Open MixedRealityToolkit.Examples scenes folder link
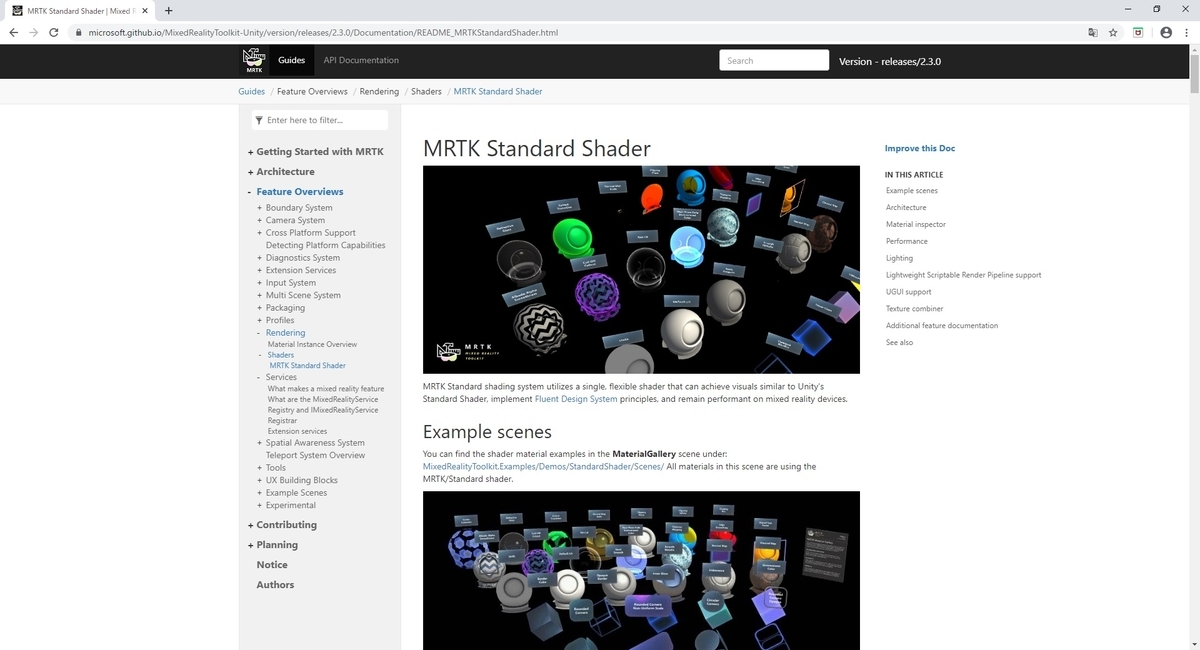Image resolution: width=1200 pixels, height=650 pixels. [x=543, y=467]
